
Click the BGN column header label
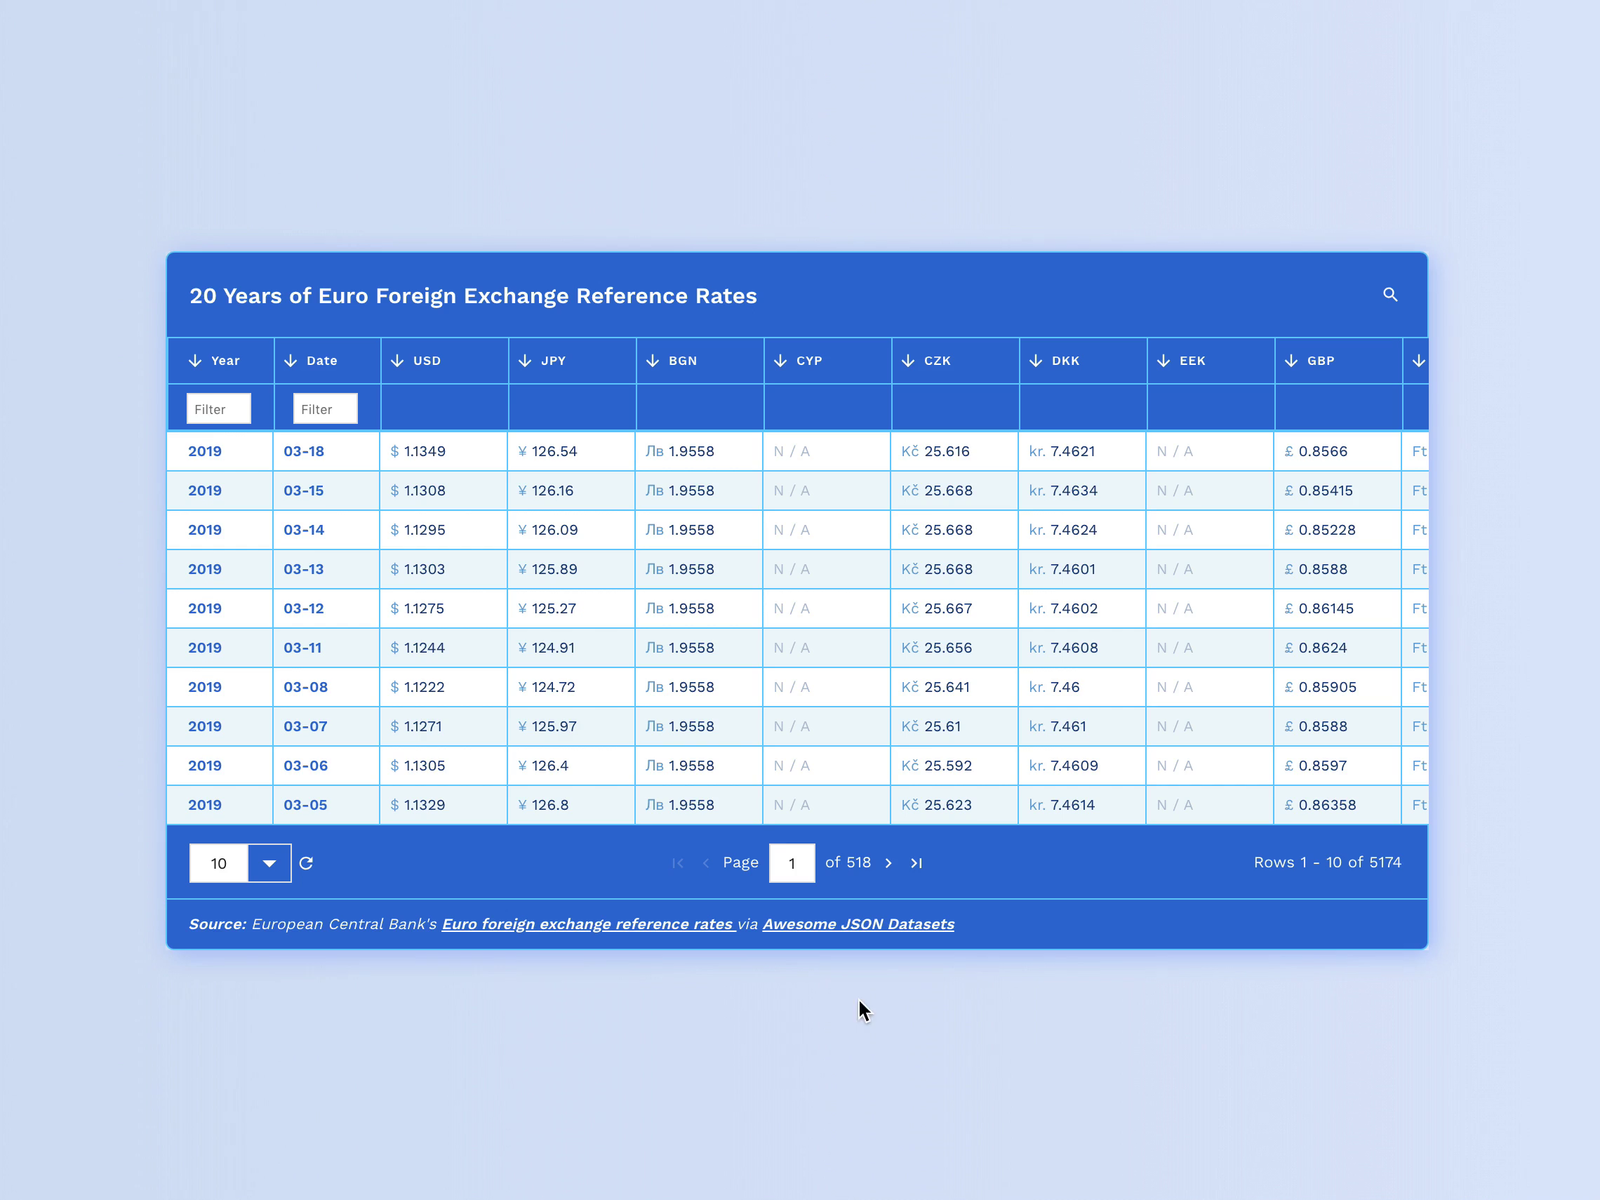pos(683,361)
